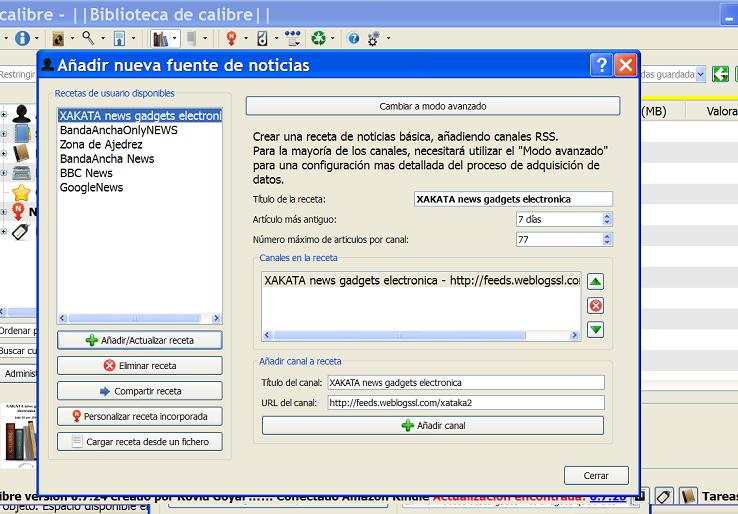Click the Añadir canal button

(x=433, y=426)
